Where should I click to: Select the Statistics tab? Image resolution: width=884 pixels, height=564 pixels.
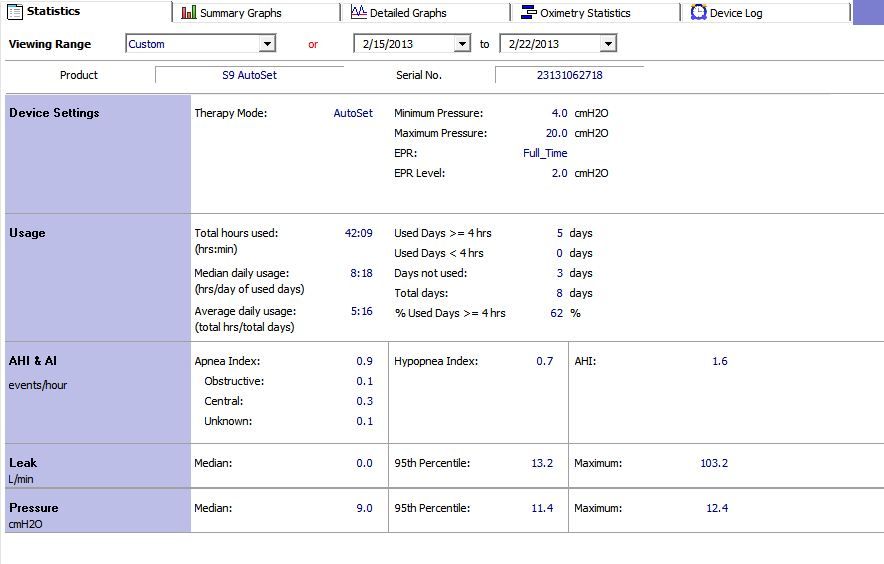click(86, 11)
